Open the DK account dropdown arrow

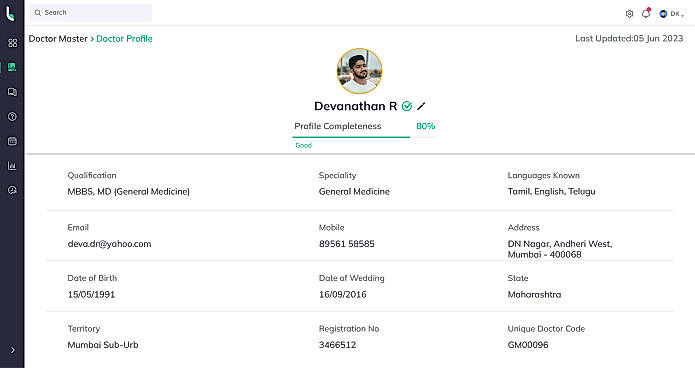pos(683,15)
